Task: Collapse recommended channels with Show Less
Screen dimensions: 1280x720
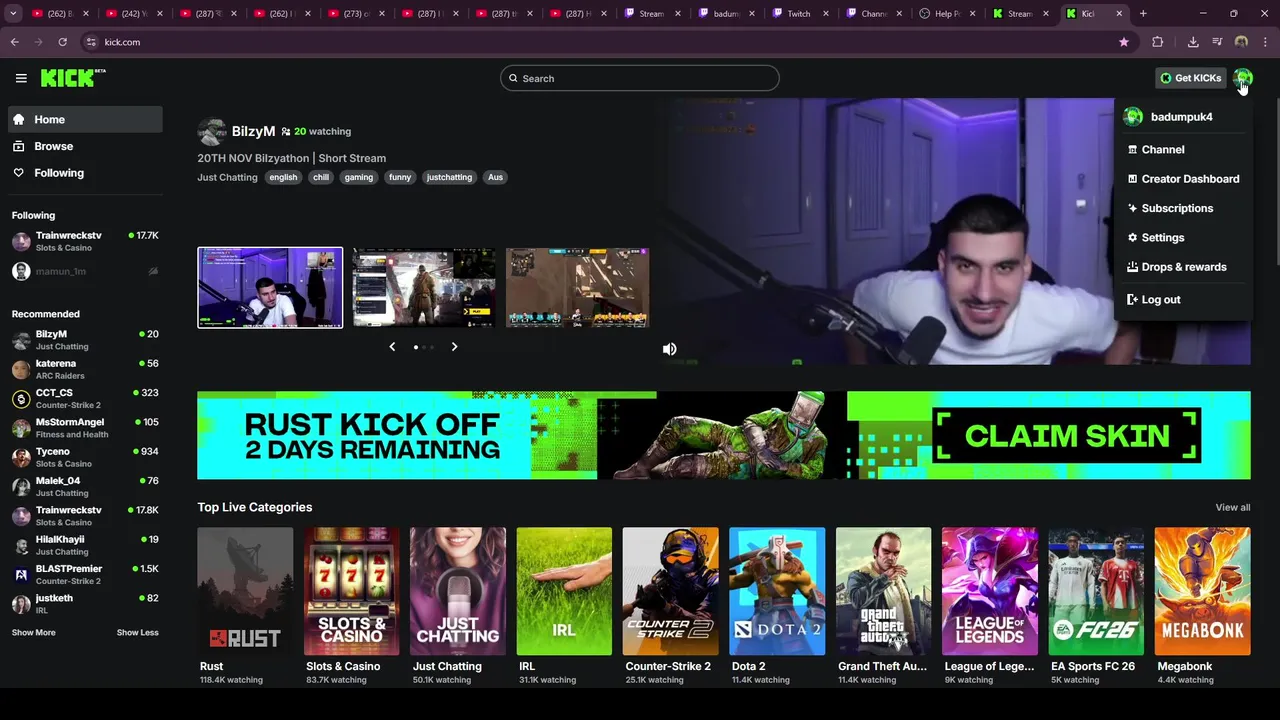Action: [137, 632]
